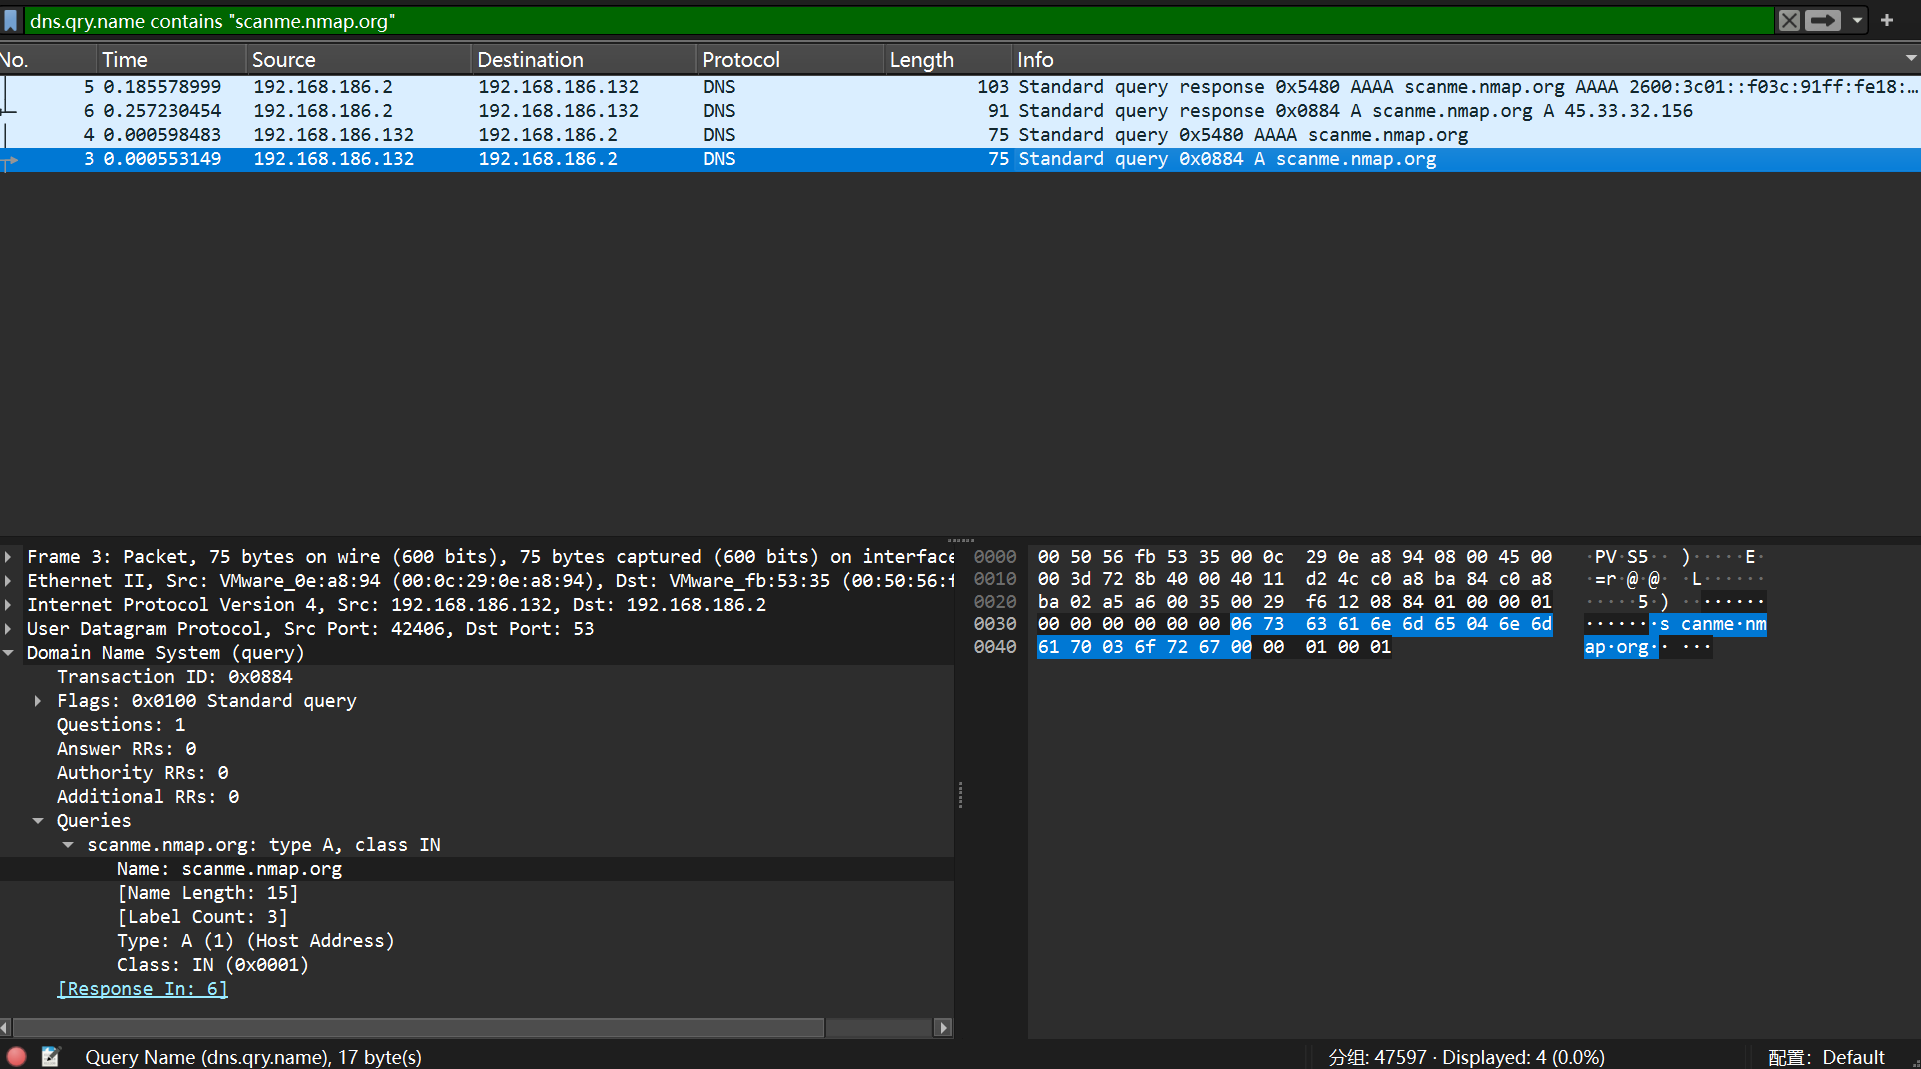
Task: Select the Class: IN (0x0001) field
Action: point(213,965)
